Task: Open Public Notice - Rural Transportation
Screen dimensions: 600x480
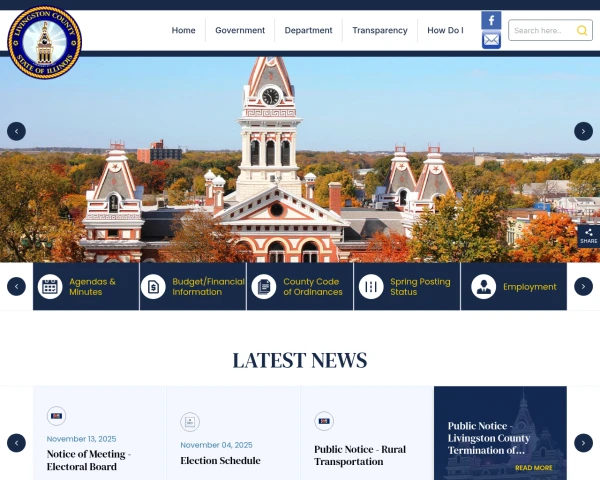Action: tap(360, 455)
